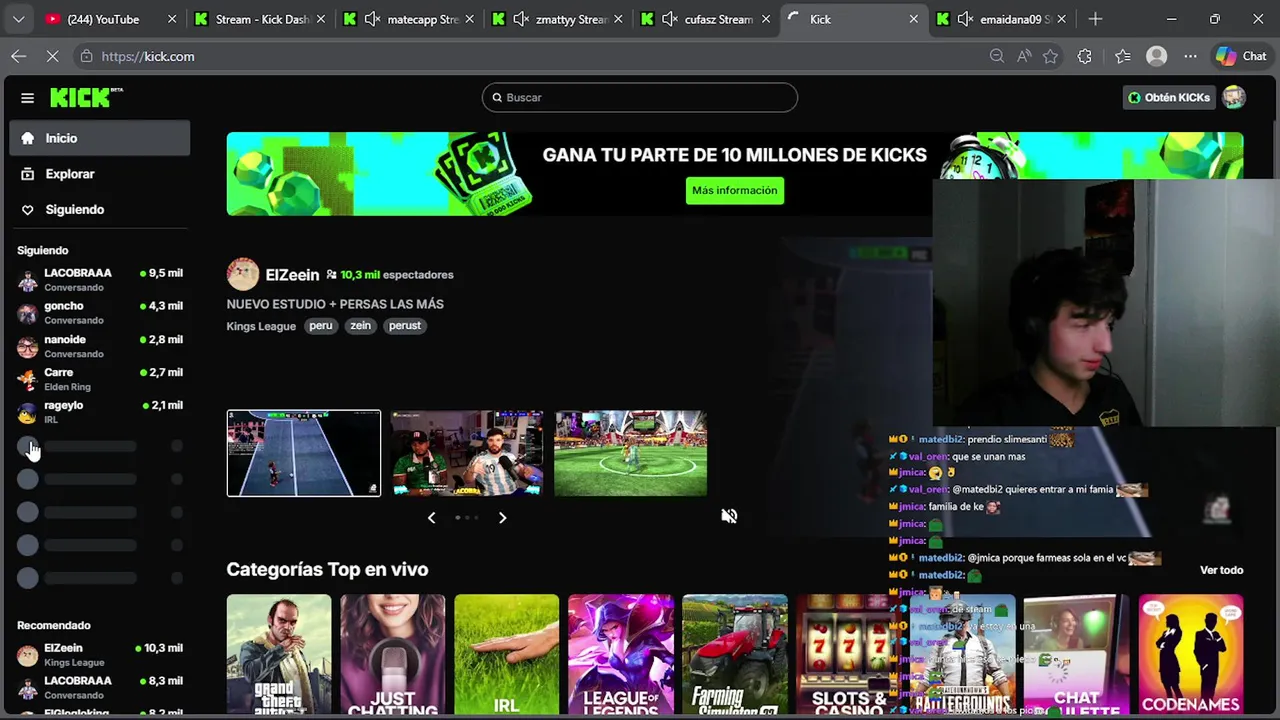Click Obtén KICKs button
The height and width of the screenshot is (720, 1280).
coord(1169,97)
